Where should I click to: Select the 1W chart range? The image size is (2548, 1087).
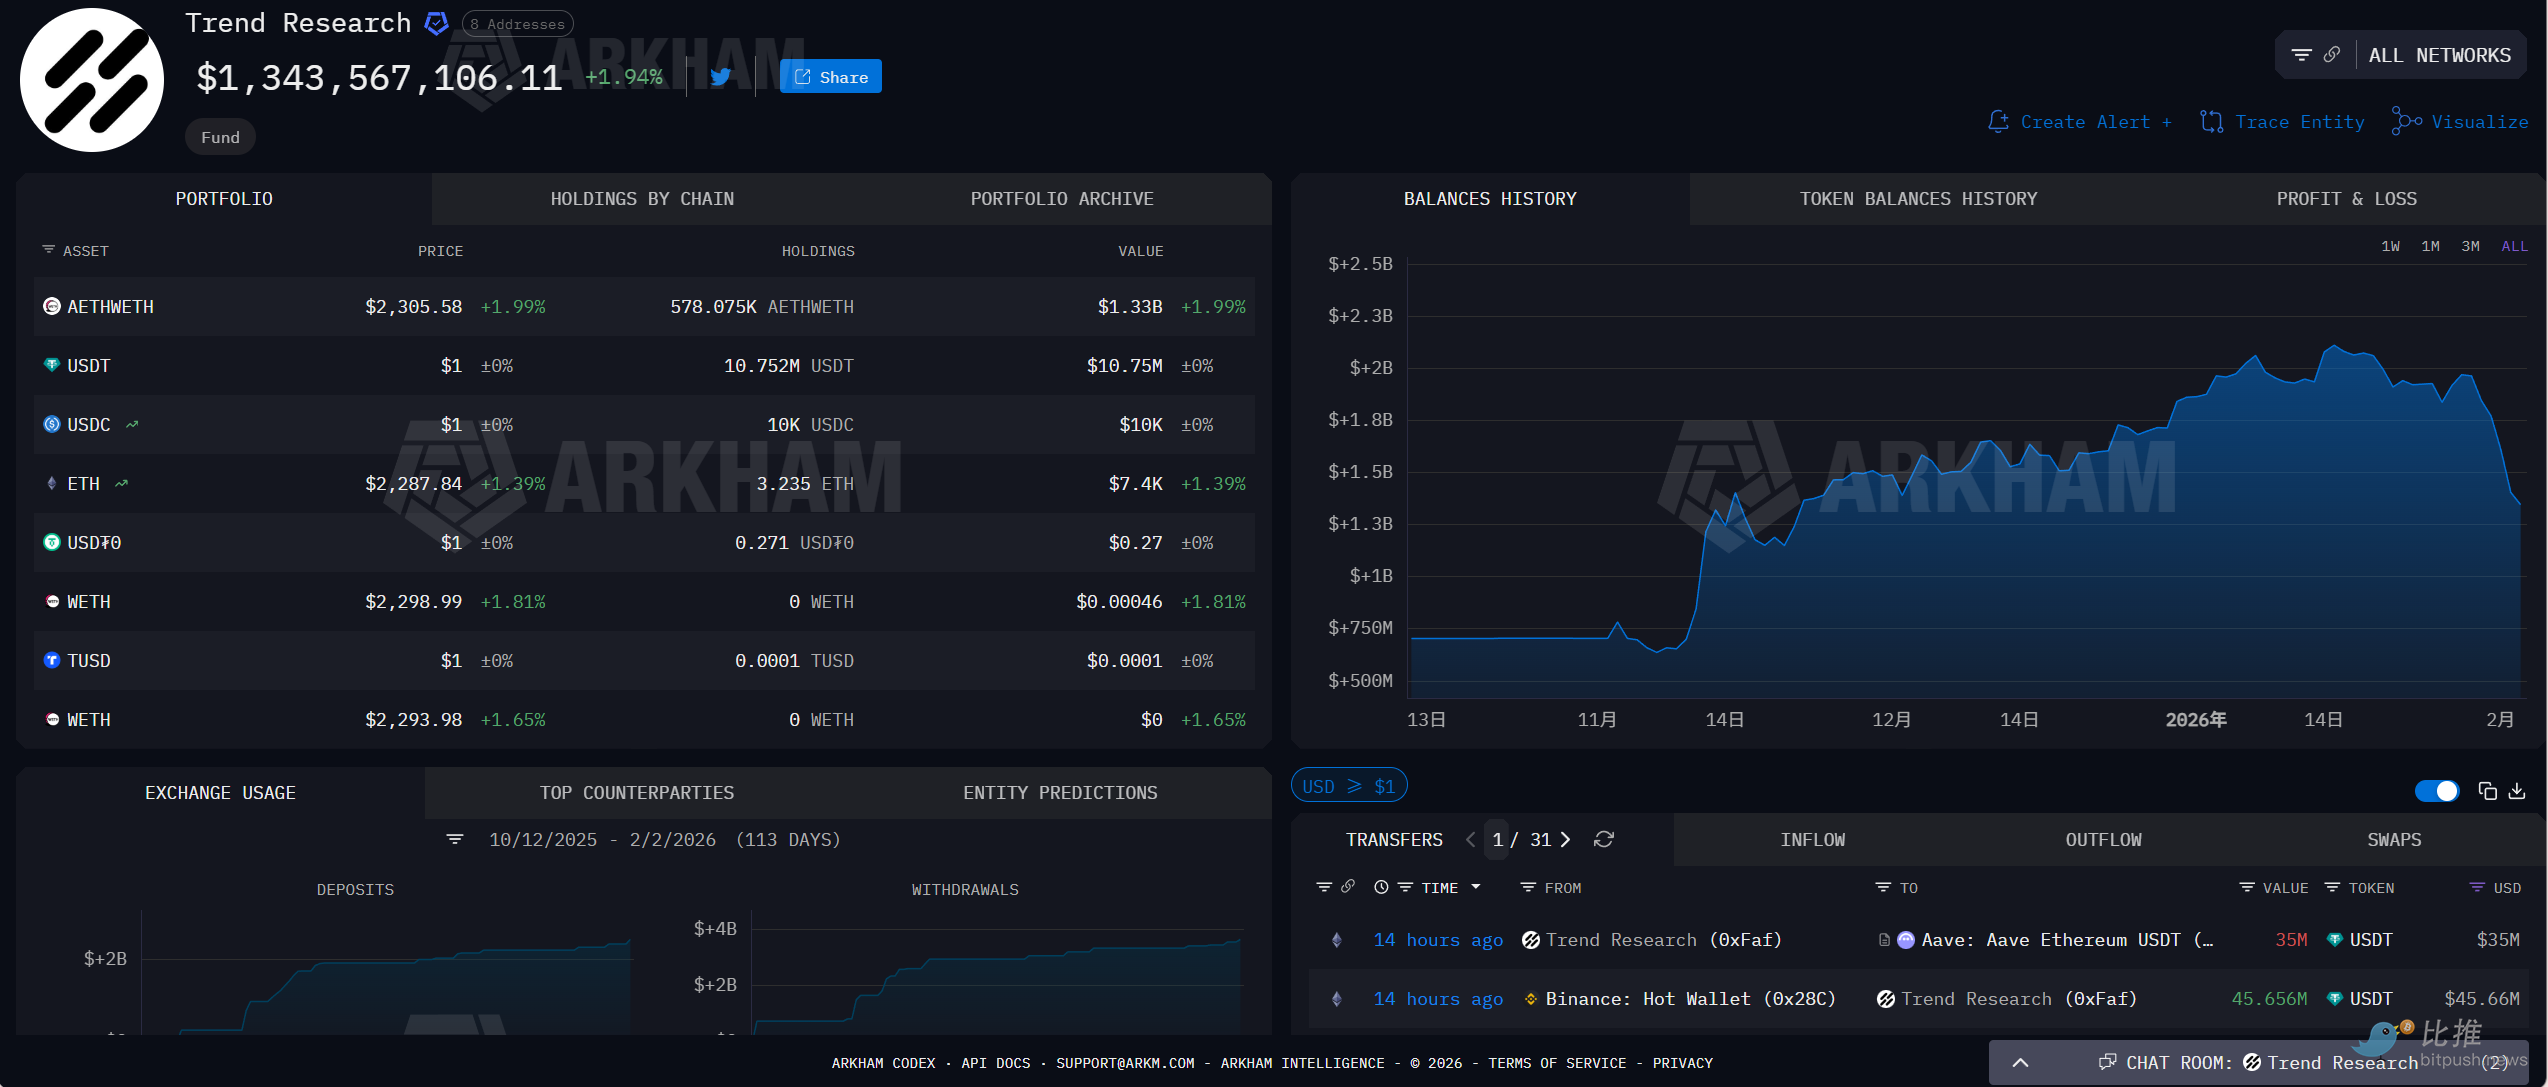pos(2390,246)
